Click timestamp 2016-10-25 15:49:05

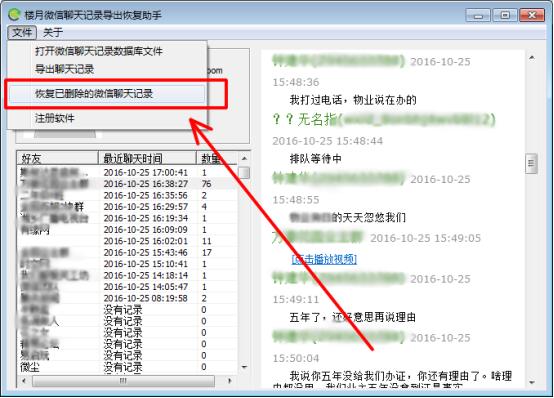425,238
